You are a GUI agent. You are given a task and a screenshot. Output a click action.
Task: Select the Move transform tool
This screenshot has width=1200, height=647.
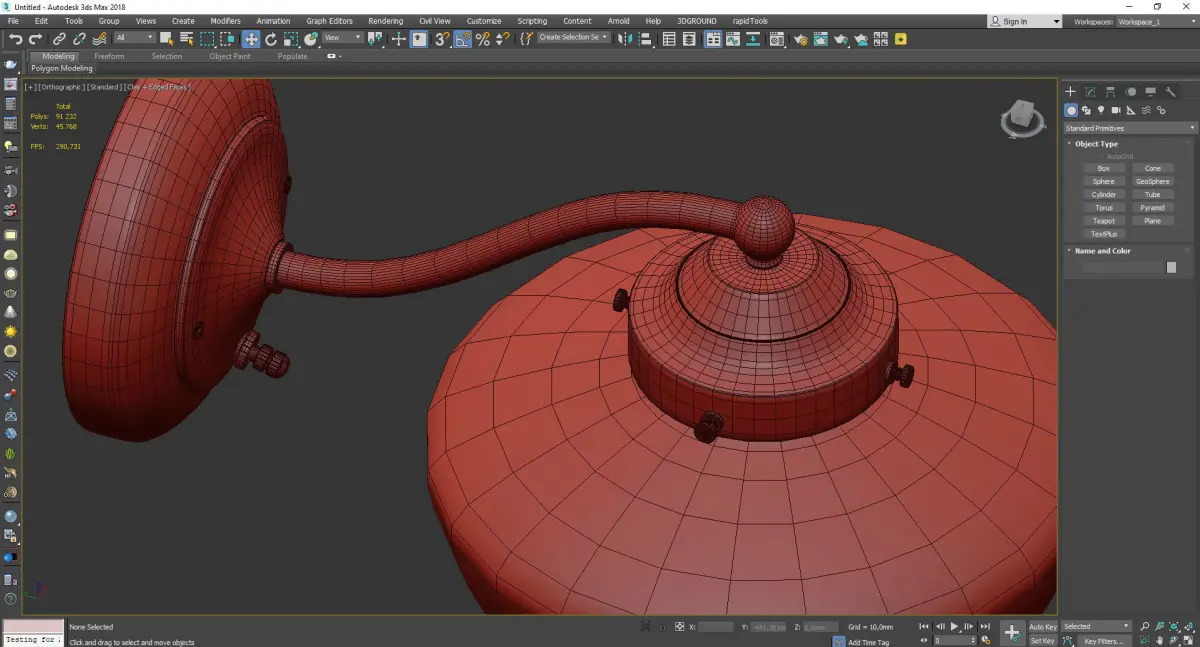(x=250, y=39)
